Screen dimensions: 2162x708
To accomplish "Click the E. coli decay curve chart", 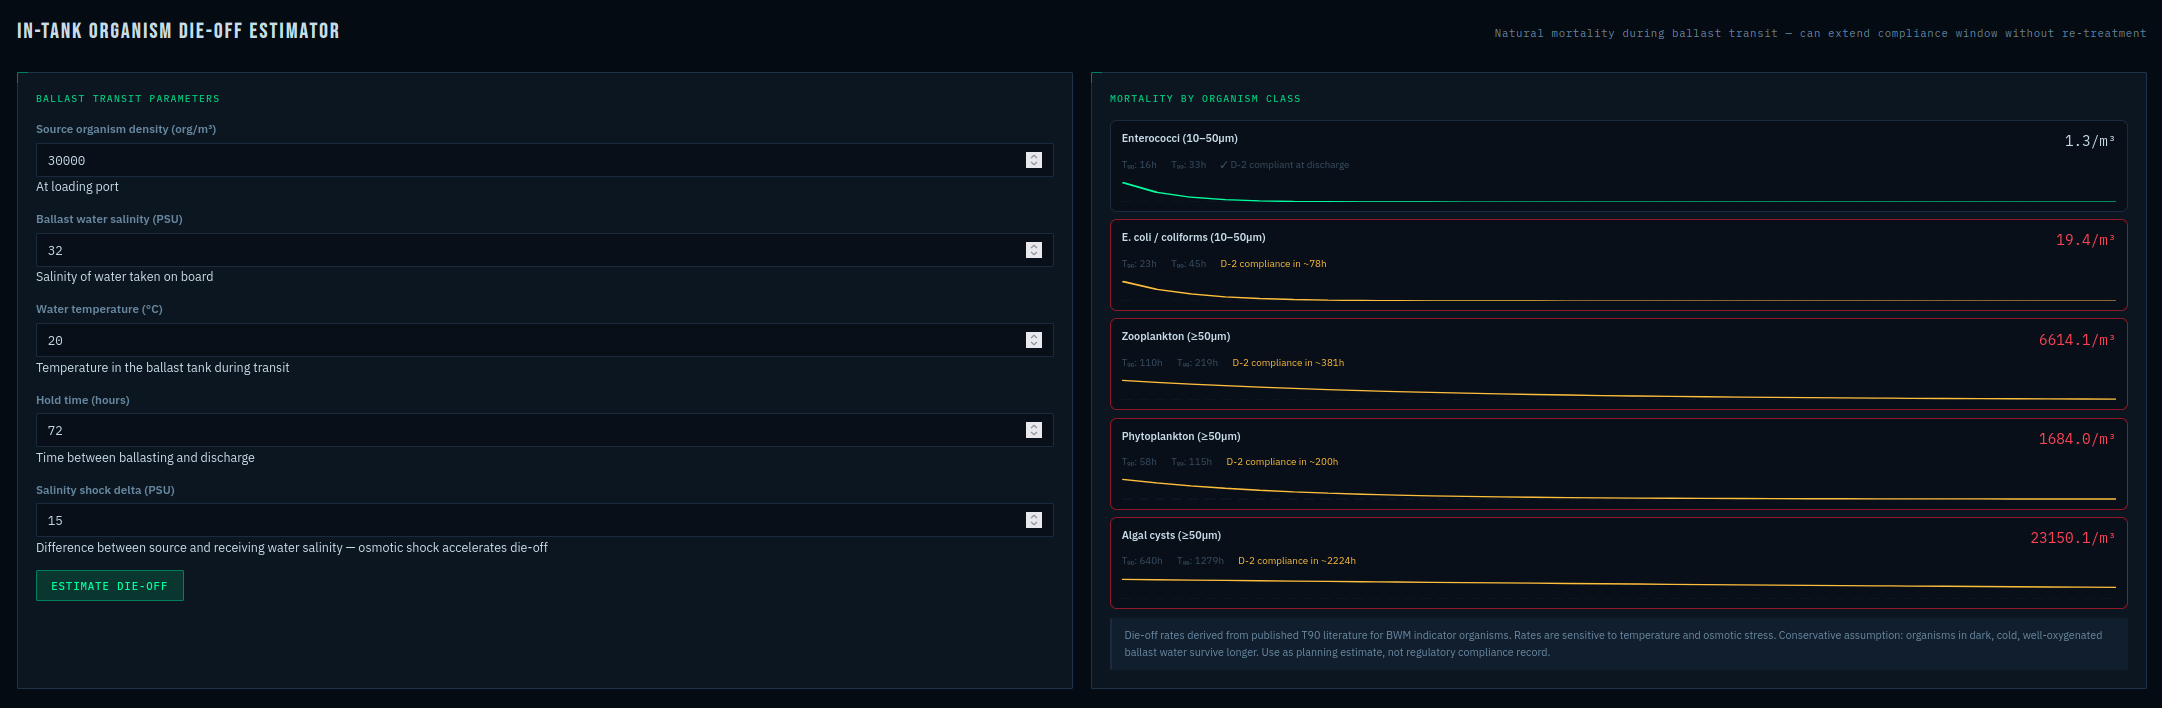I will [x=1618, y=290].
